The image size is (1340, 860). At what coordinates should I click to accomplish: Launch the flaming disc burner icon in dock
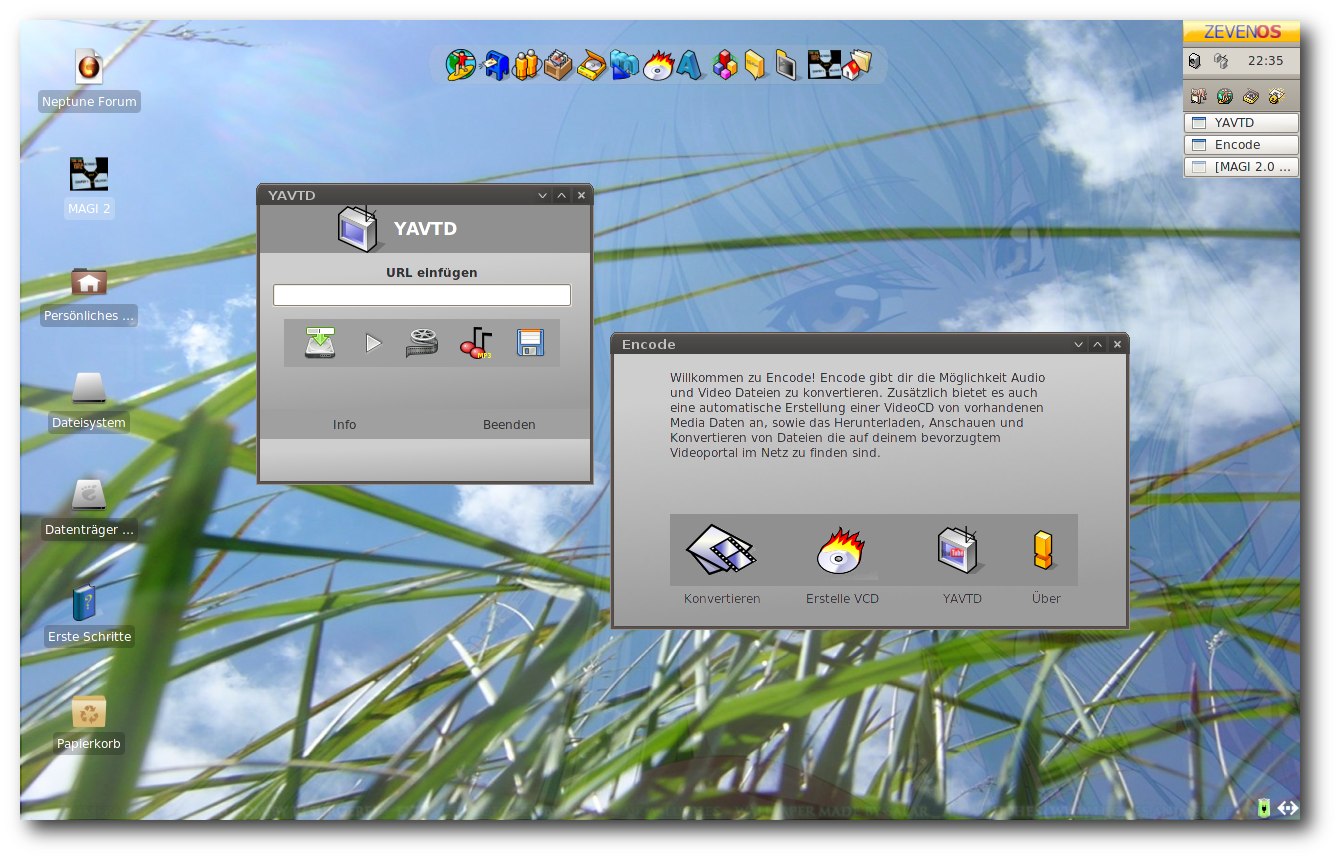click(x=658, y=65)
